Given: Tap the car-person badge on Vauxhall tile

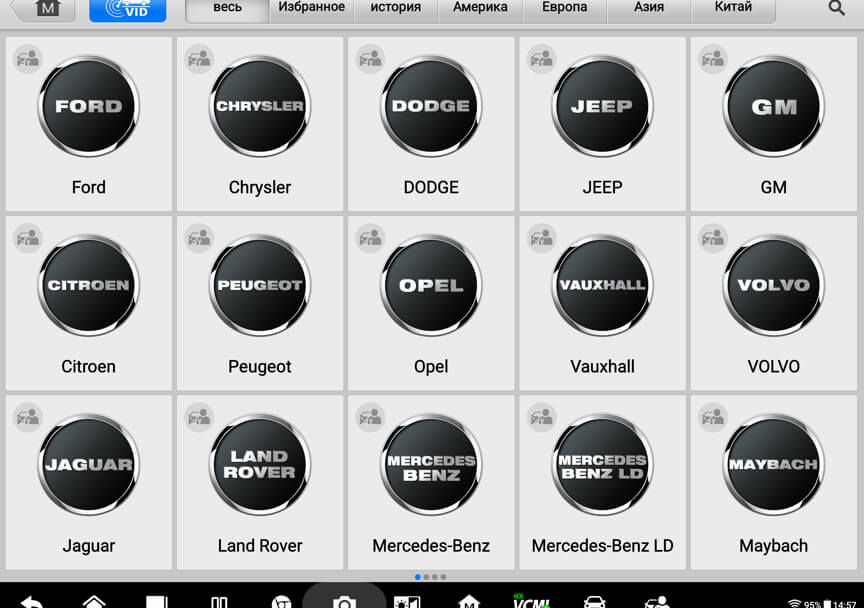Looking at the screenshot, I should (542, 238).
